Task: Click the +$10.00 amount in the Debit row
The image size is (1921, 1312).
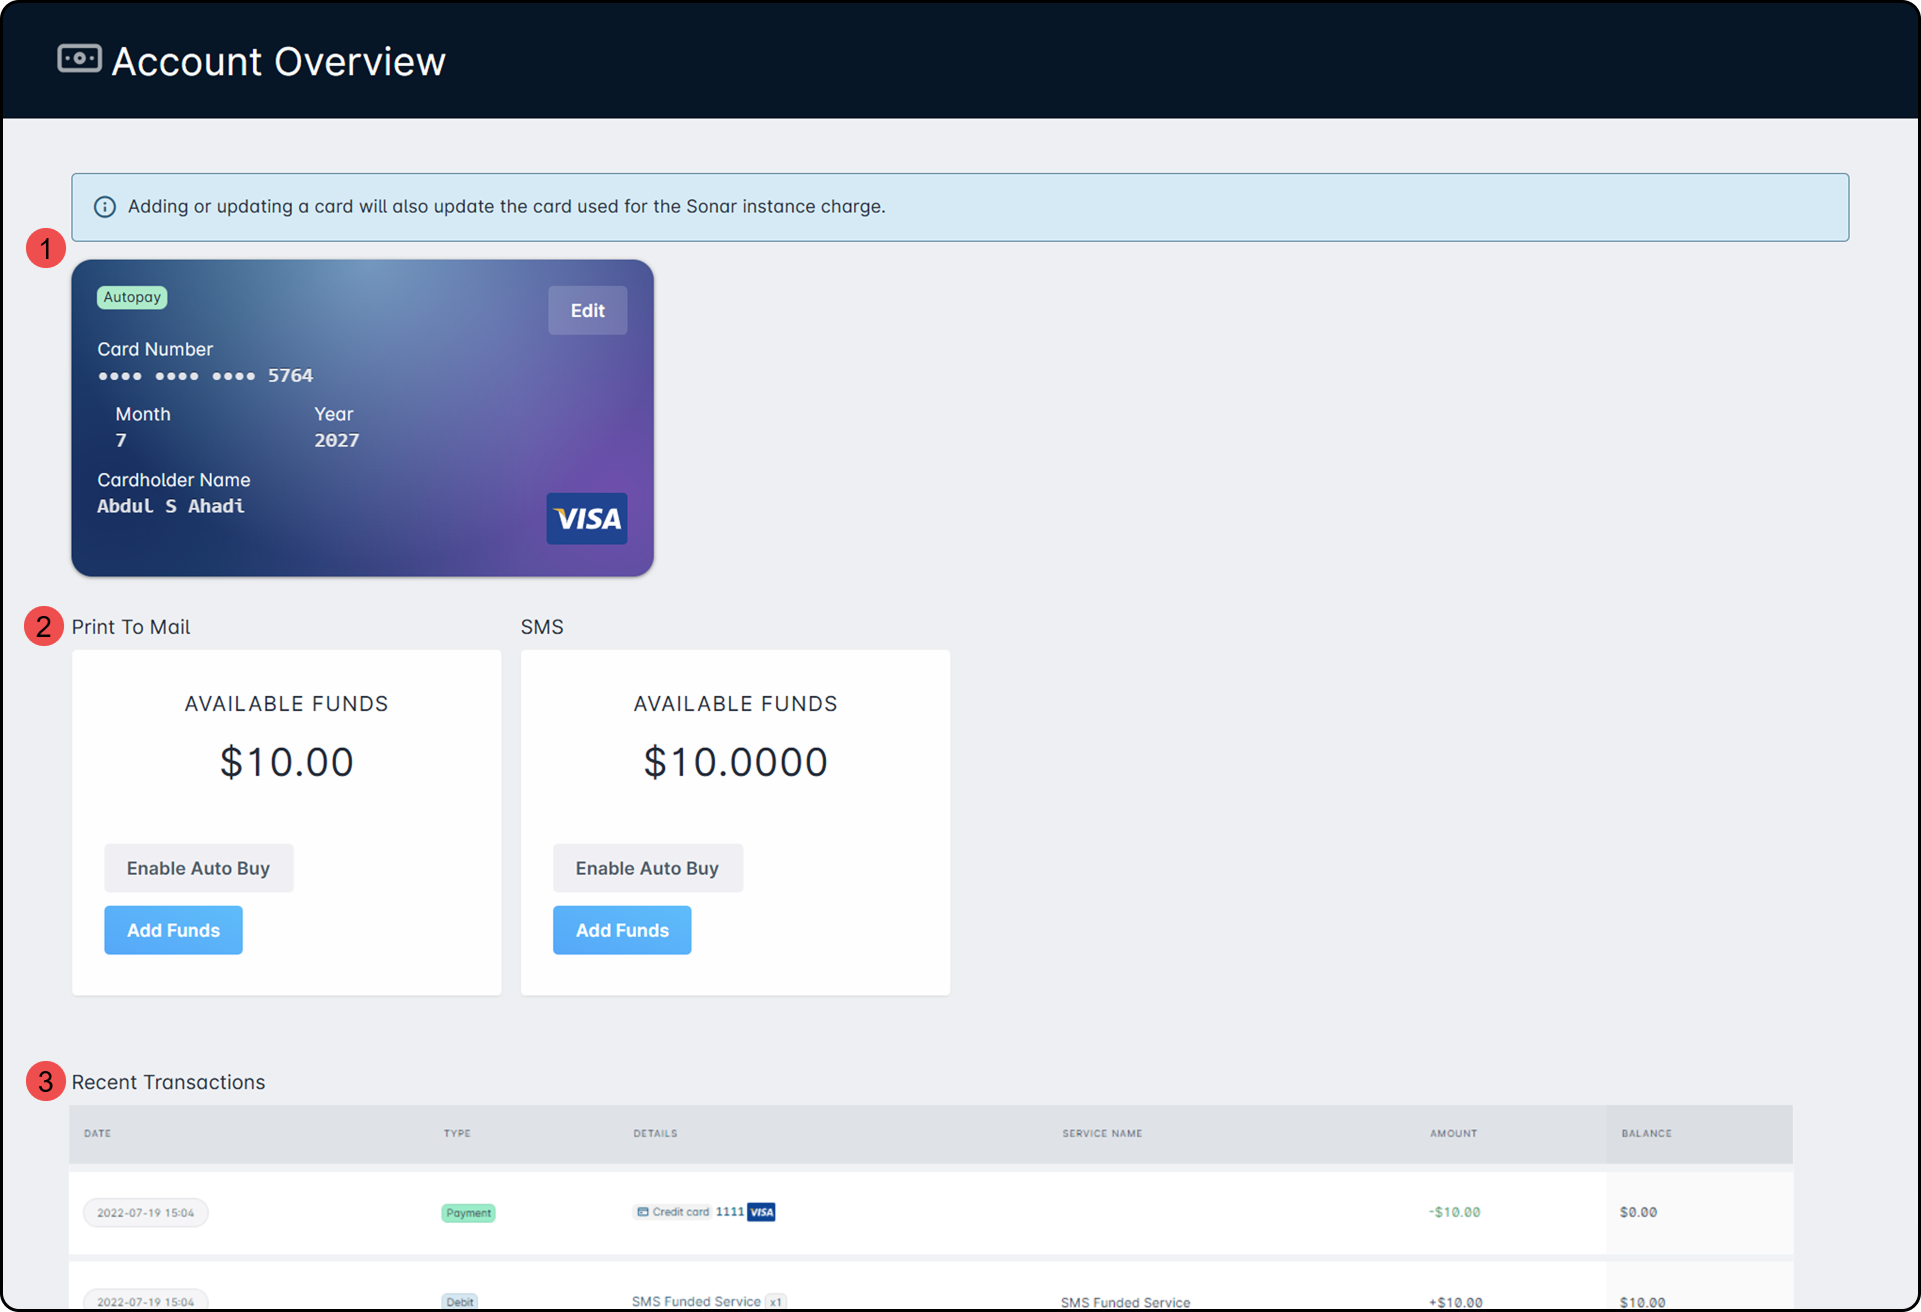Action: (x=1455, y=1302)
